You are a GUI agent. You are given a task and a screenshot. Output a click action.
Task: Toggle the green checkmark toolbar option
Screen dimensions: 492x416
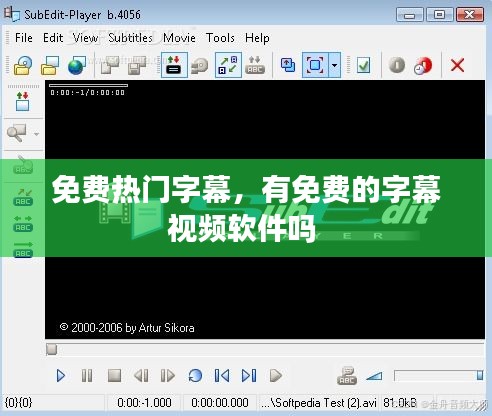(363, 65)
